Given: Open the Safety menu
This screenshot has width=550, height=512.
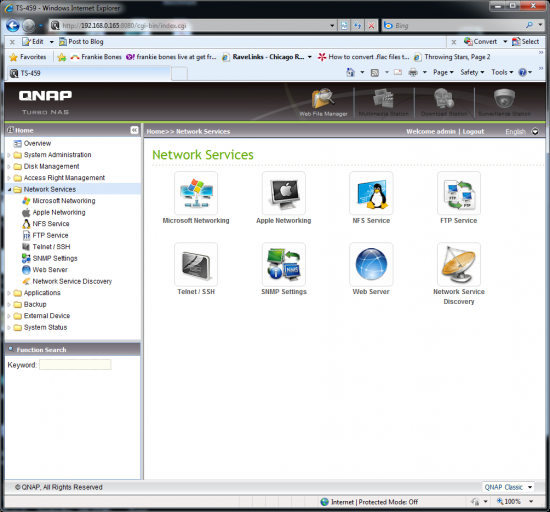Looking at the screenshot, I should 472,72.
